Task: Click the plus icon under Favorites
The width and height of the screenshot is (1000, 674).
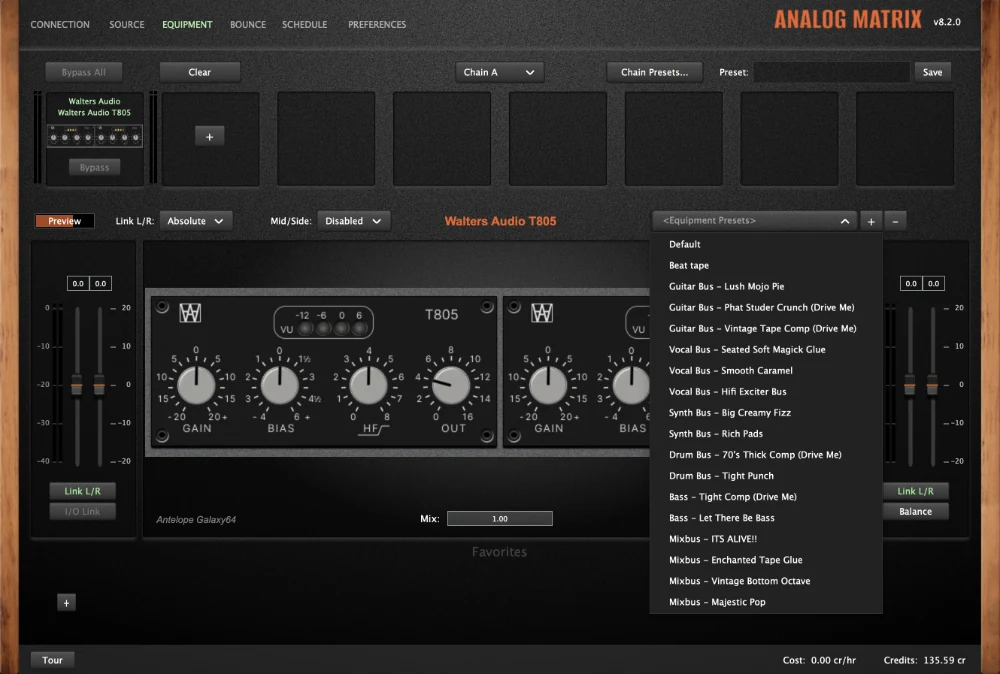Action: [66, 603]
